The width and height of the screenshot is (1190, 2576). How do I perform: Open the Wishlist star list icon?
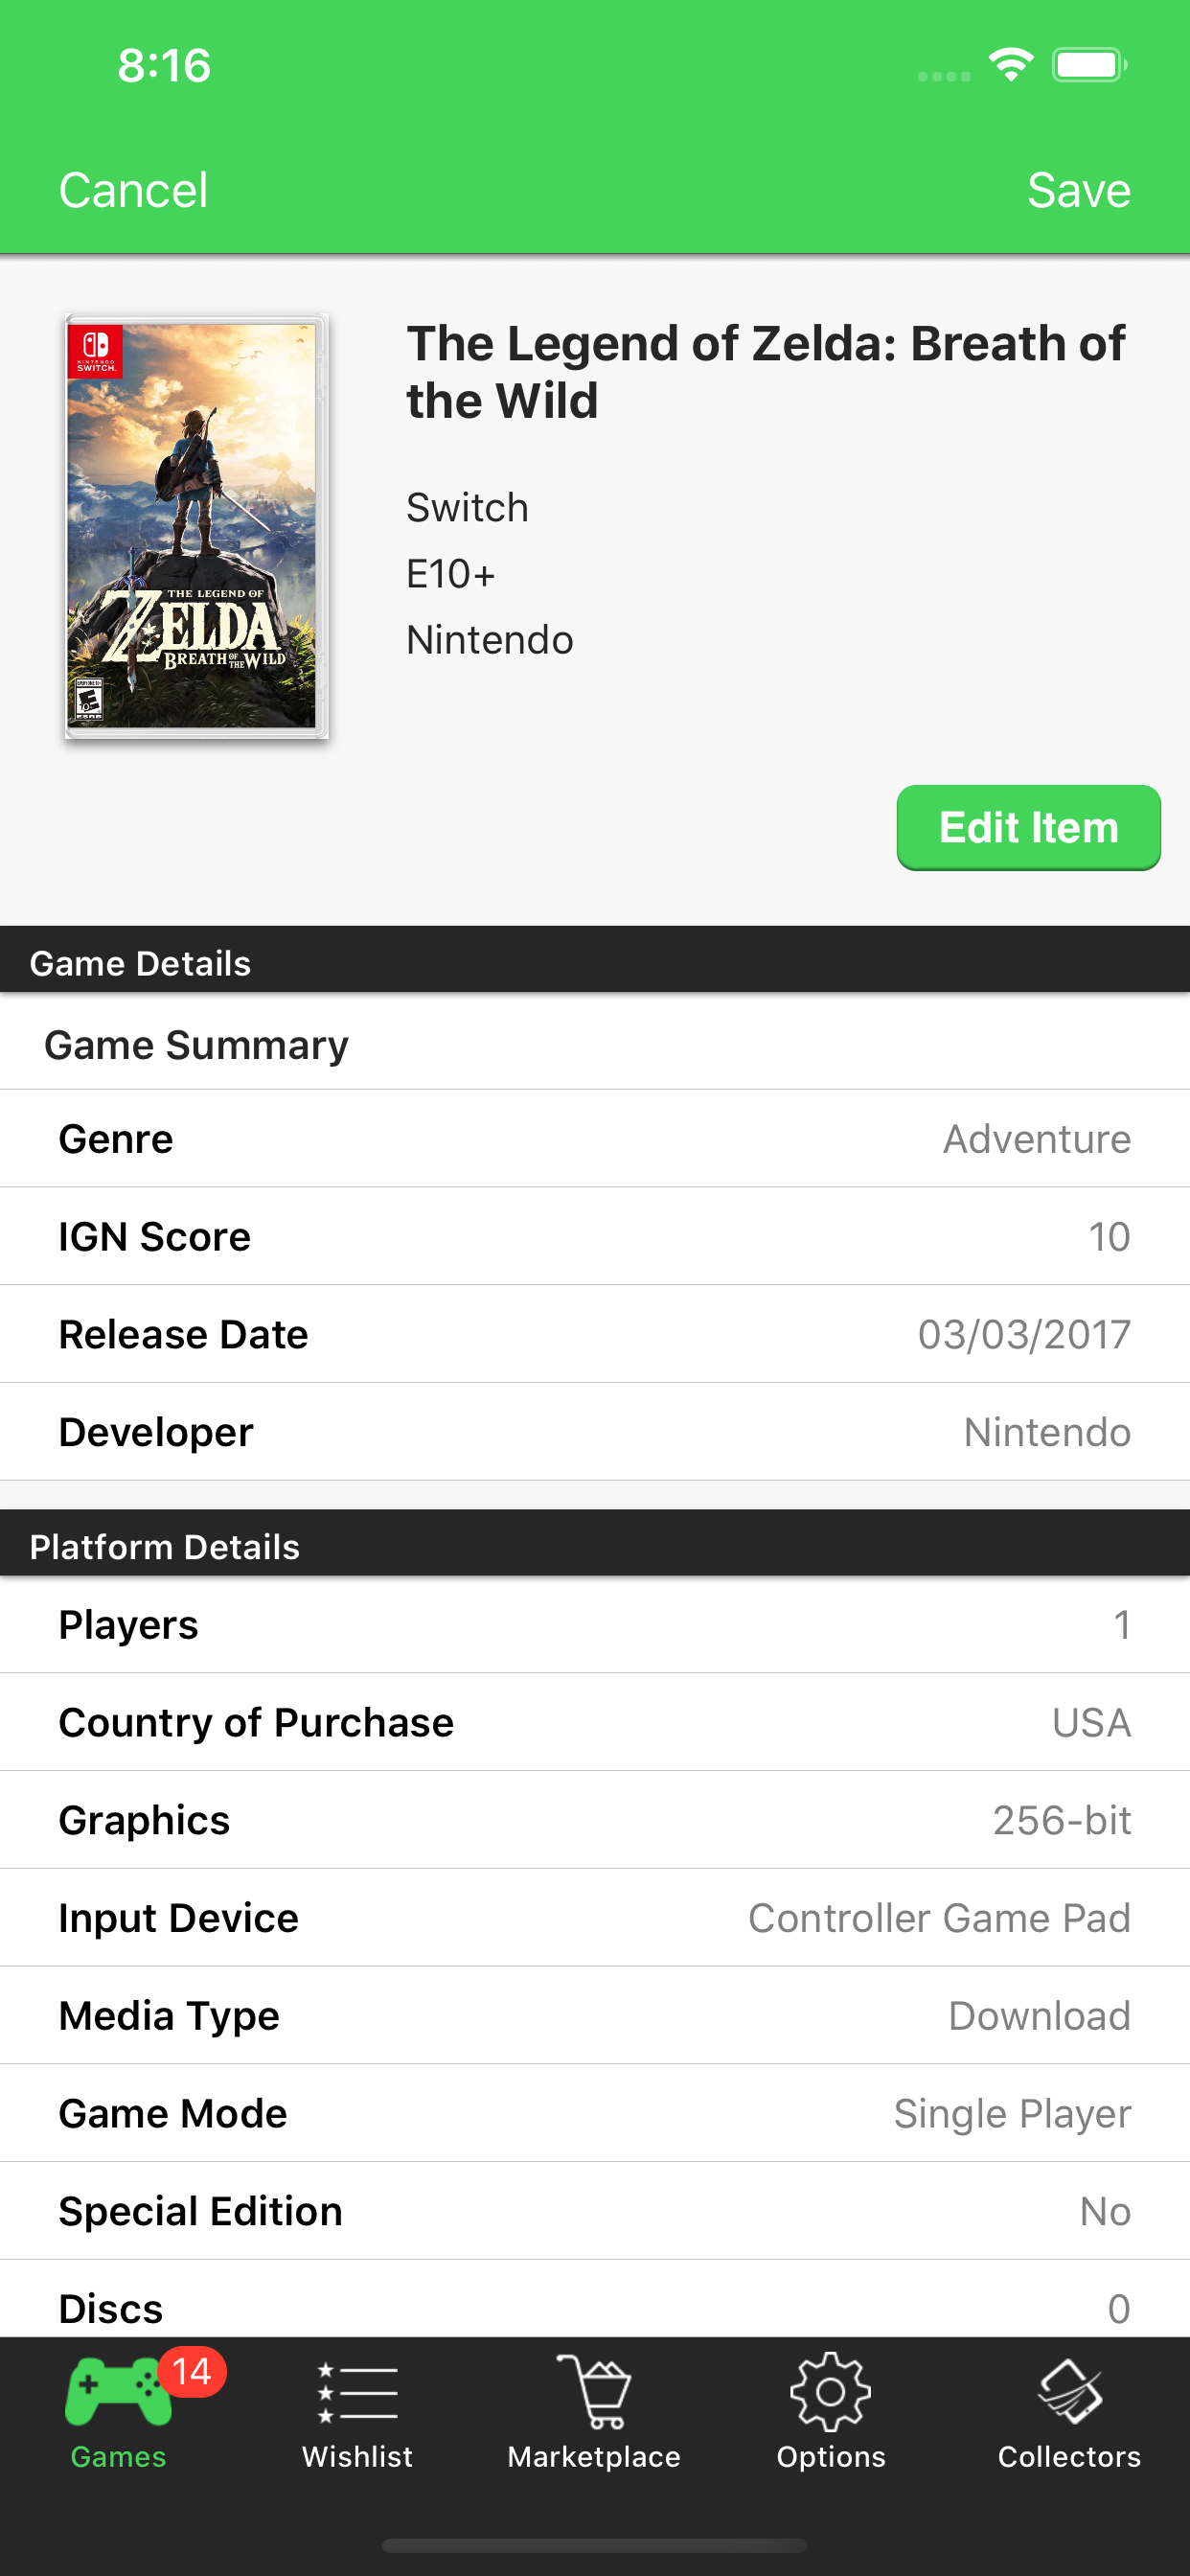point(357,2391)
